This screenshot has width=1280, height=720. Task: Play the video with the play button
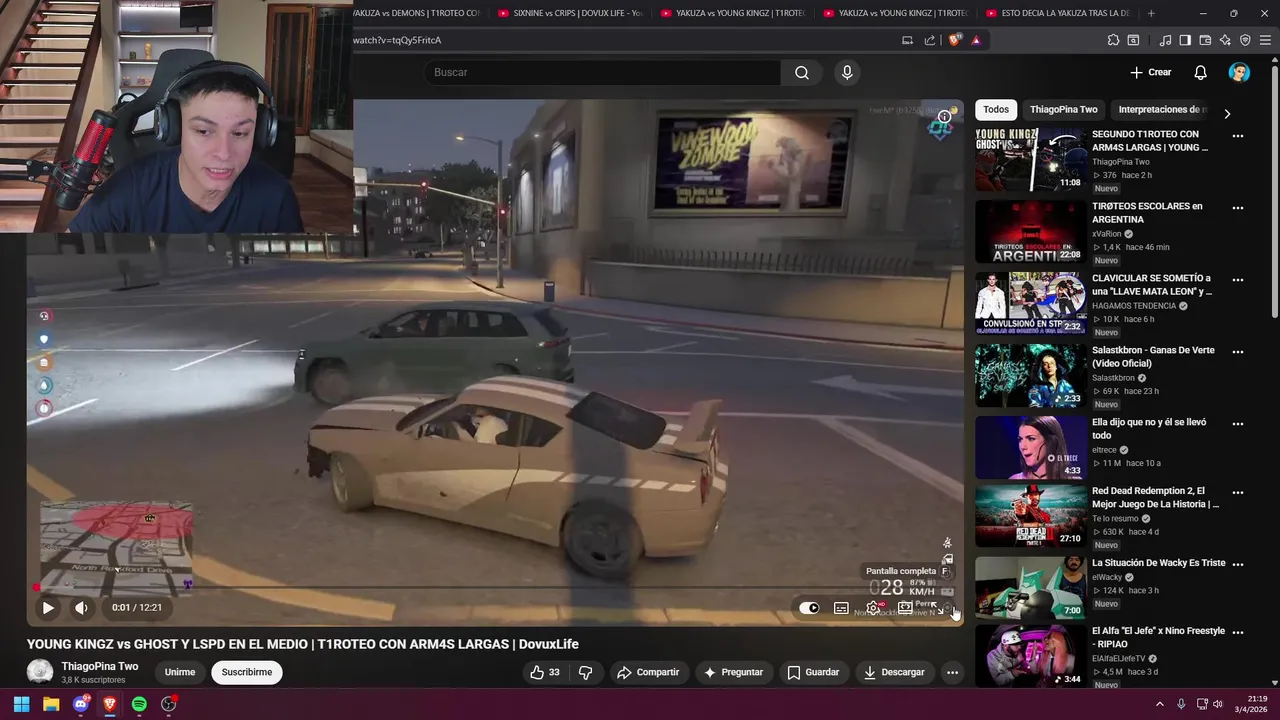click(48, 607)
